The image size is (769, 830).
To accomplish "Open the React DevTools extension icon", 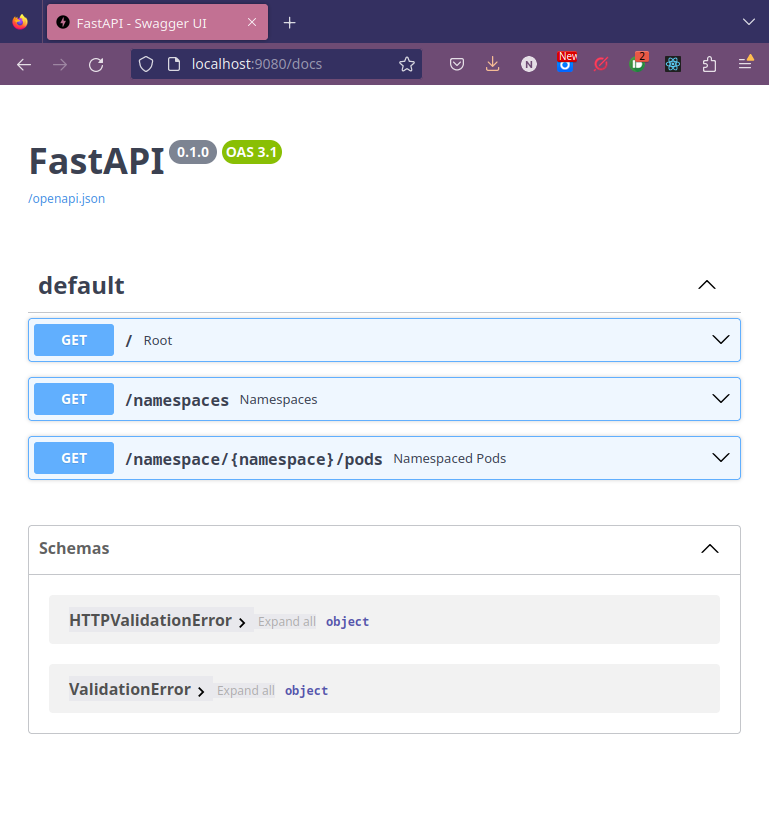I will (x=673, y=64).
